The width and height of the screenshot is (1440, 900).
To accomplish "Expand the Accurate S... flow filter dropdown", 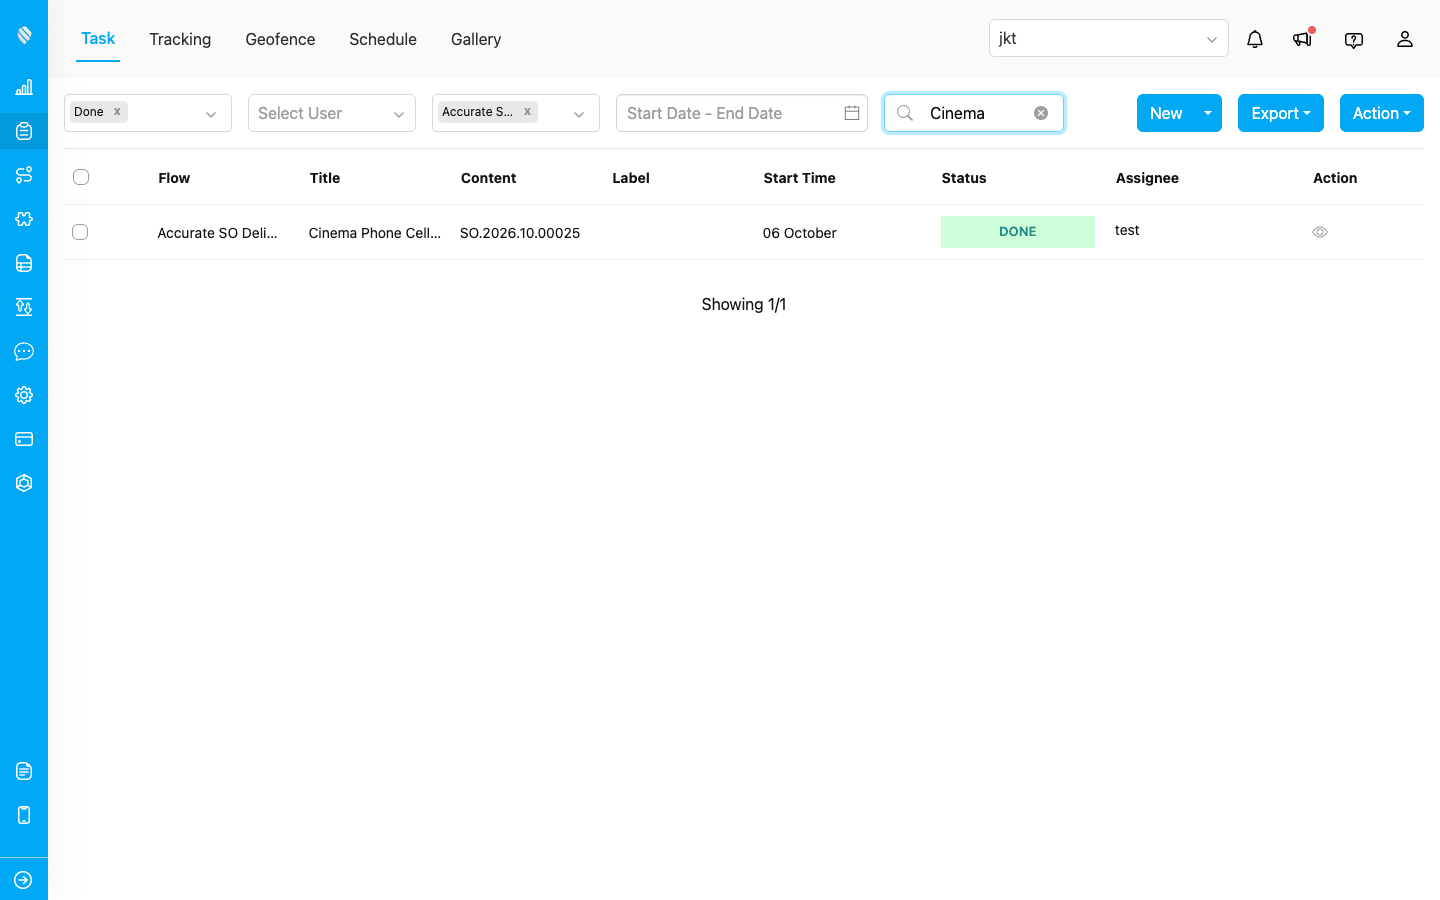I will click(579, 114).
